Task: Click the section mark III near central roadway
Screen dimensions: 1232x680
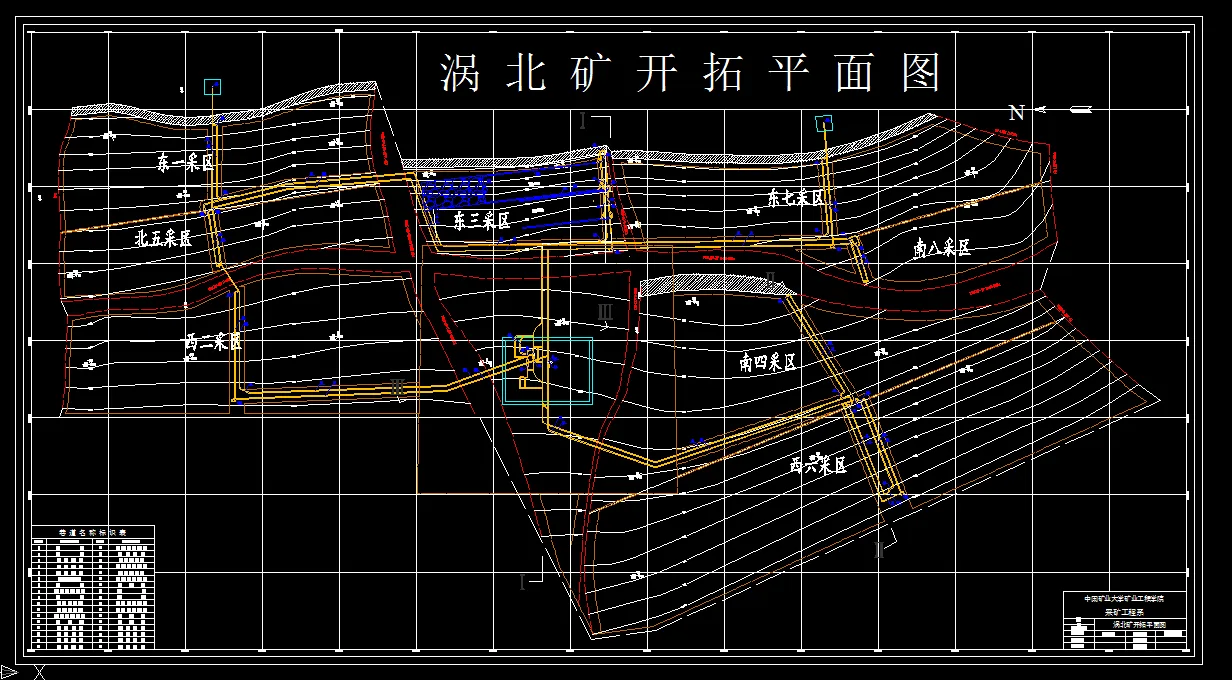Action: click(x=605, y=312)
